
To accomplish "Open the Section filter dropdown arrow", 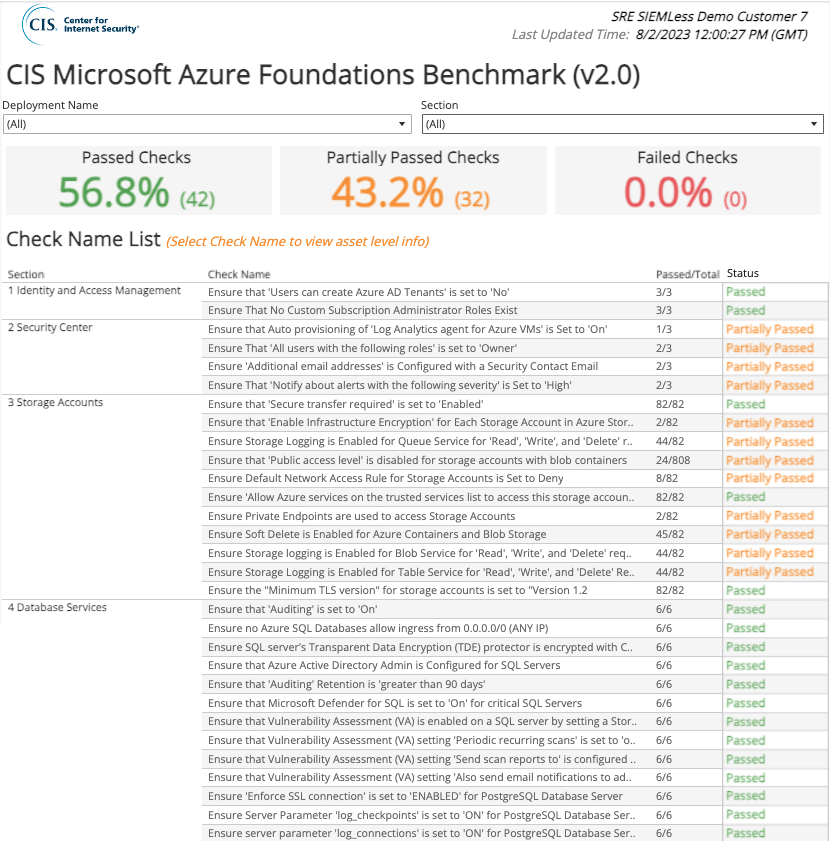I will tap(814, 124).
